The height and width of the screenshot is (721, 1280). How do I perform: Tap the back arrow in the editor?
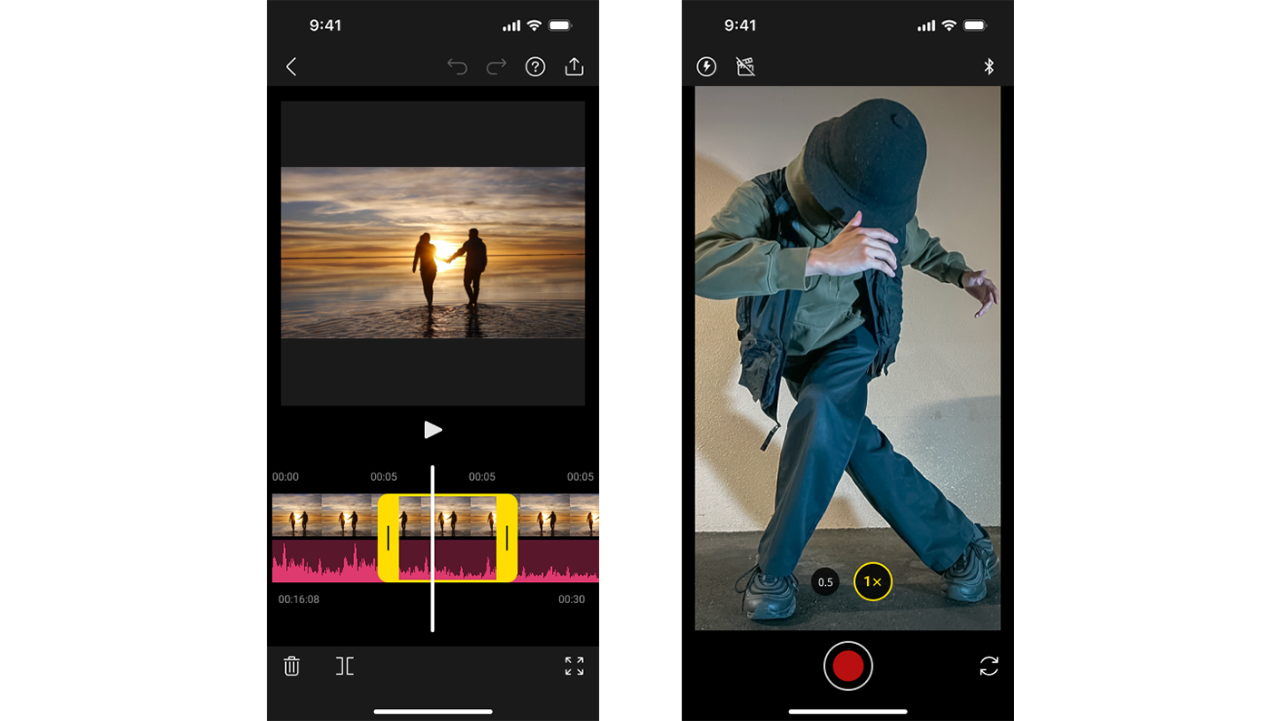tap(291, 67)
